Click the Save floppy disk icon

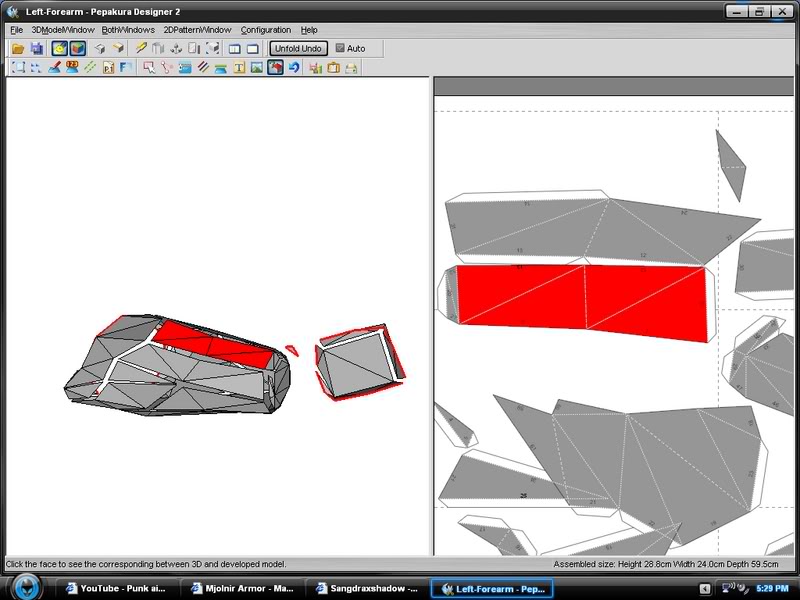[37, 48]
